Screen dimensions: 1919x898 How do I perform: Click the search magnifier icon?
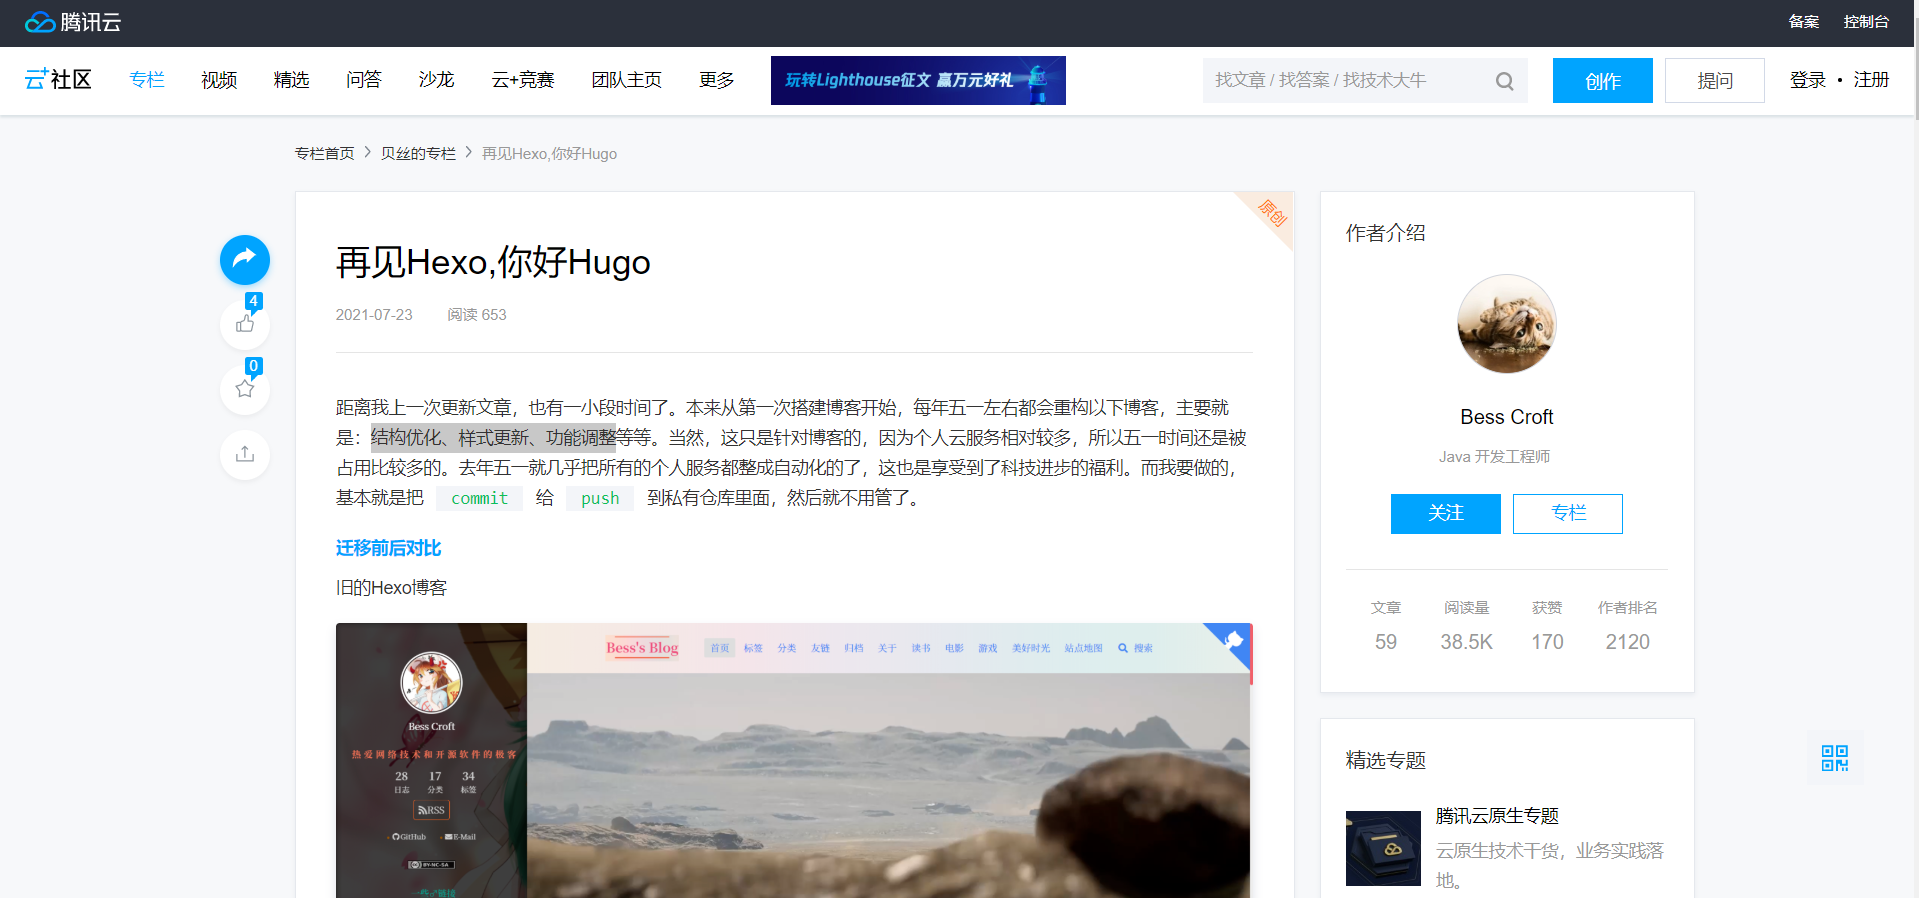(x=1504, y=81)
